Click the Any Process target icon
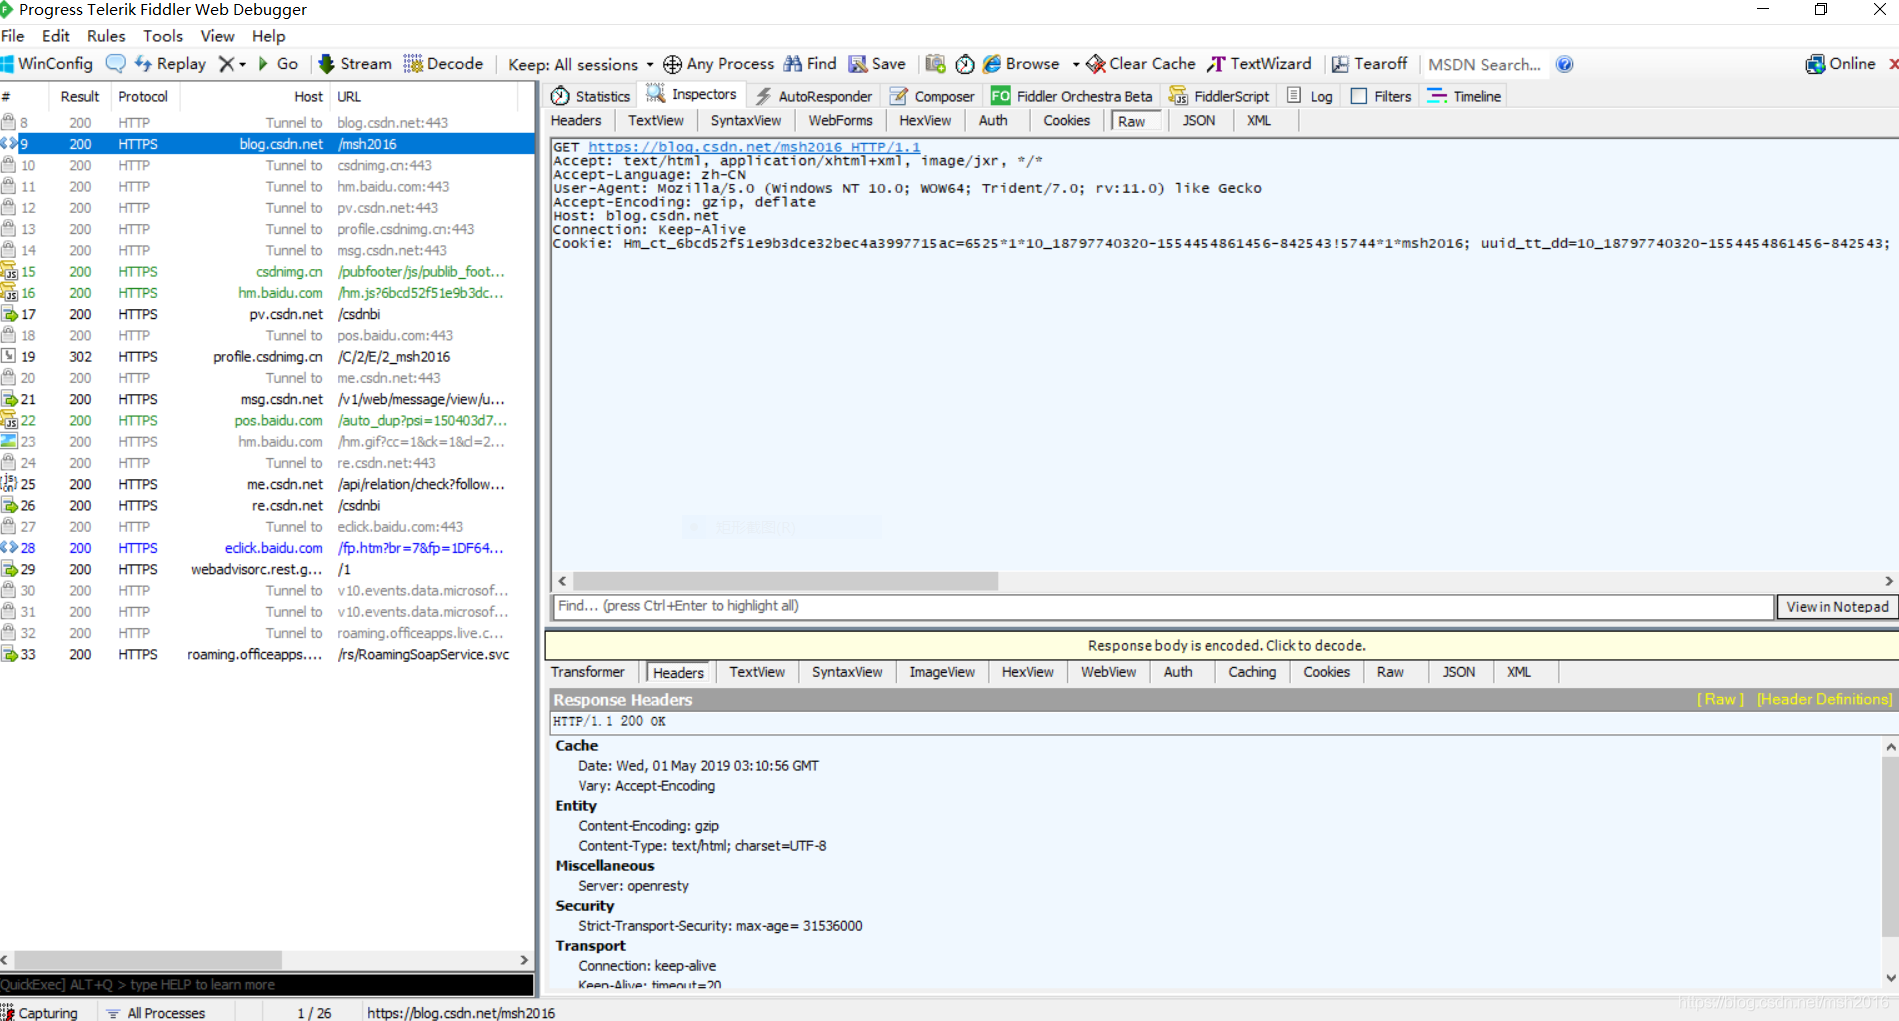This screenshot has width=1899, height=1021. pos(673,64)
